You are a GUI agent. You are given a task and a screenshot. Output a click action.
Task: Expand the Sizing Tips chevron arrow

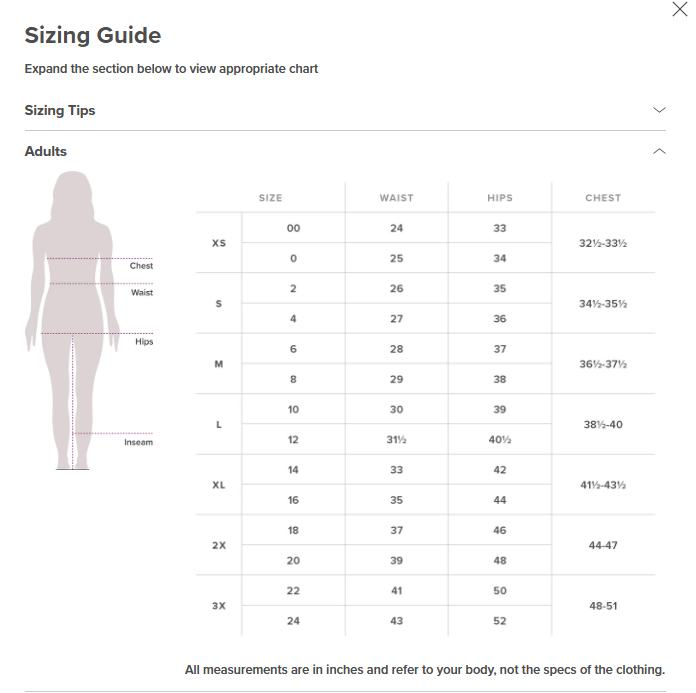pos(659,110)
